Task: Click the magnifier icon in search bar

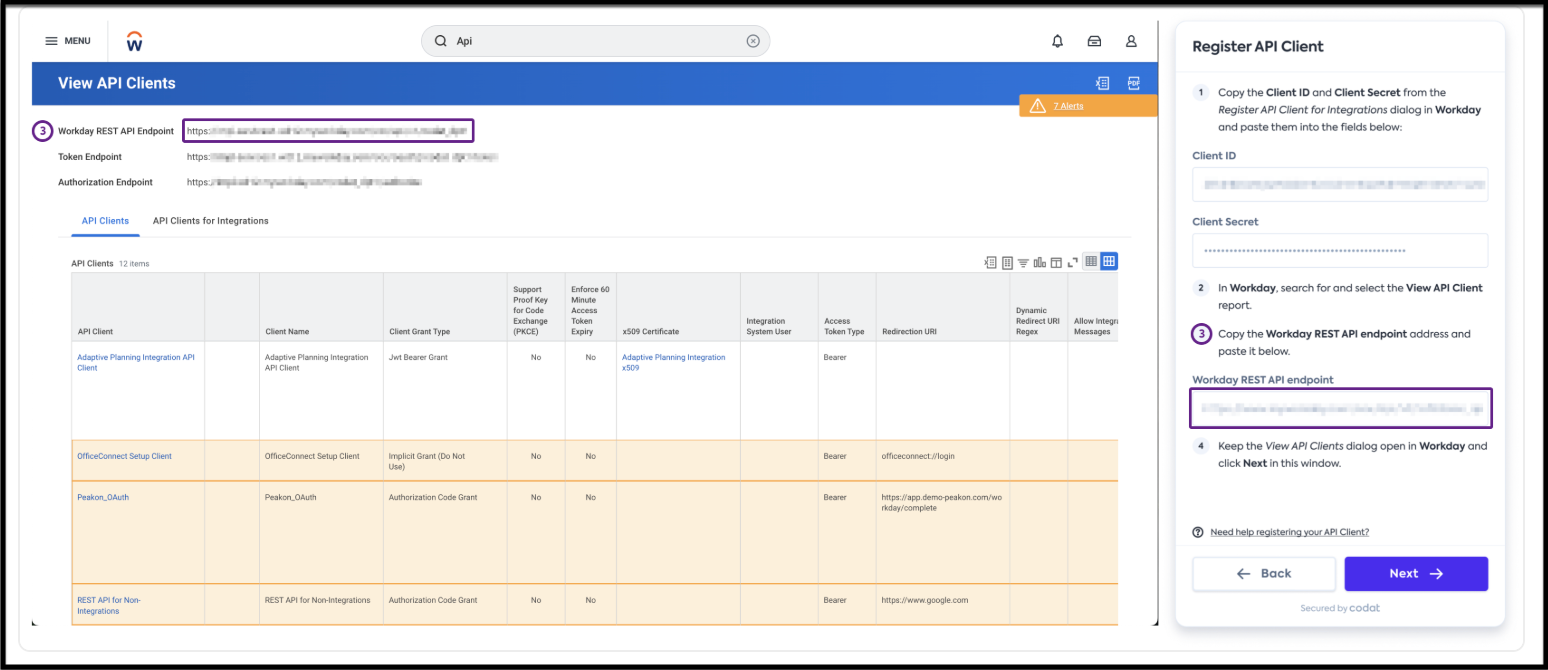Action: [440, 41]
